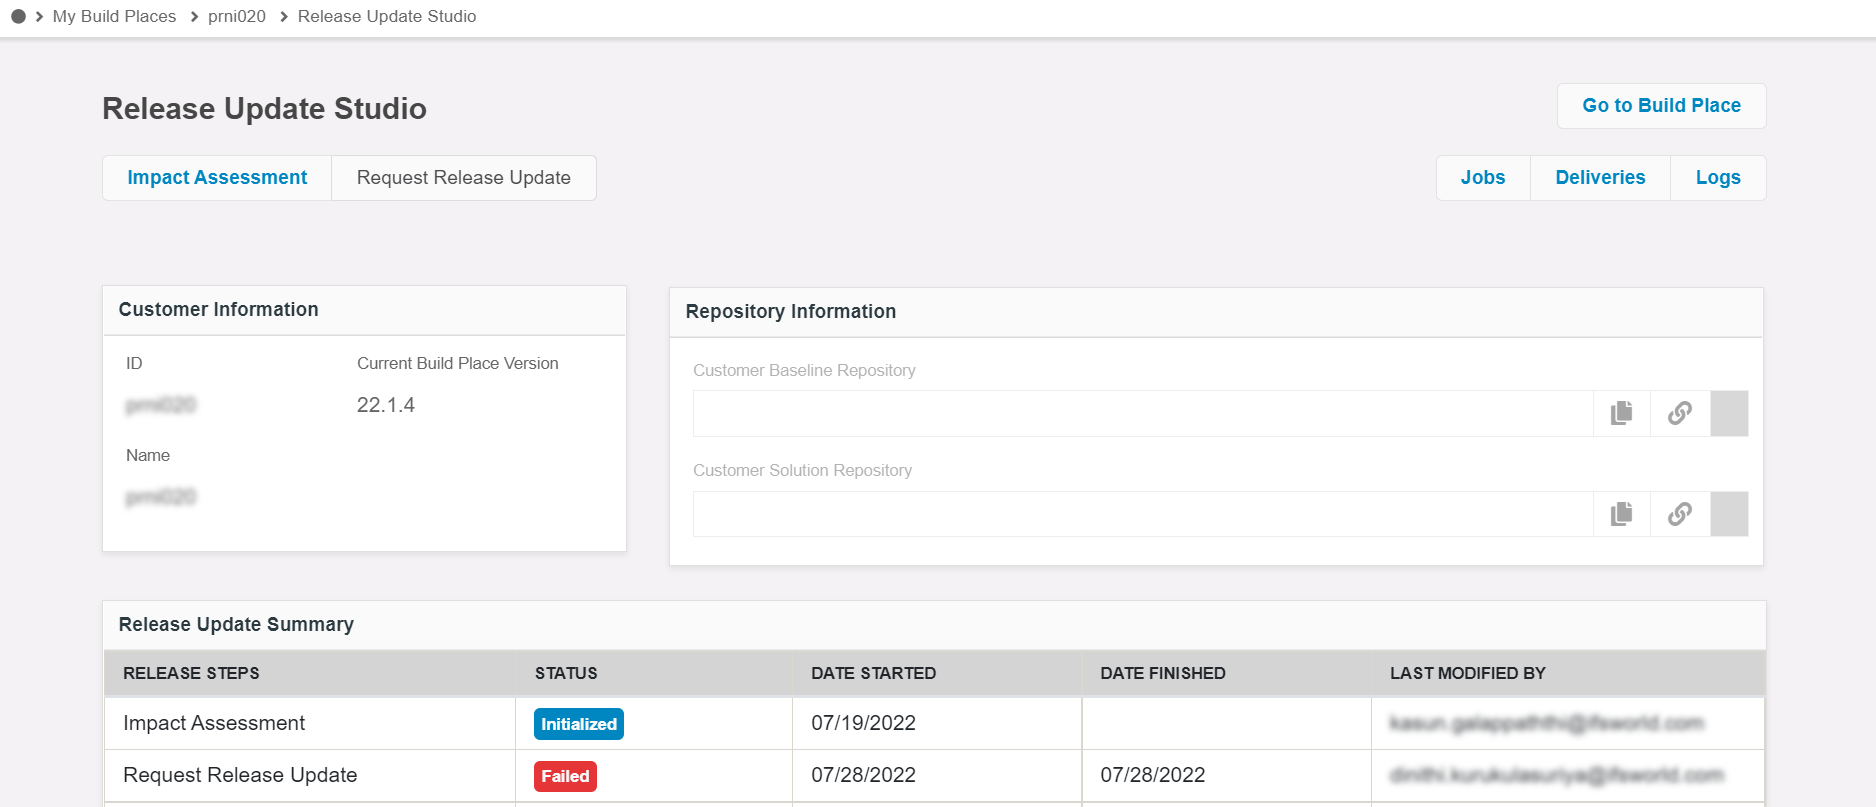
Task: Focus the Customer Baseline Repository field
Action: pos(1142,413)
